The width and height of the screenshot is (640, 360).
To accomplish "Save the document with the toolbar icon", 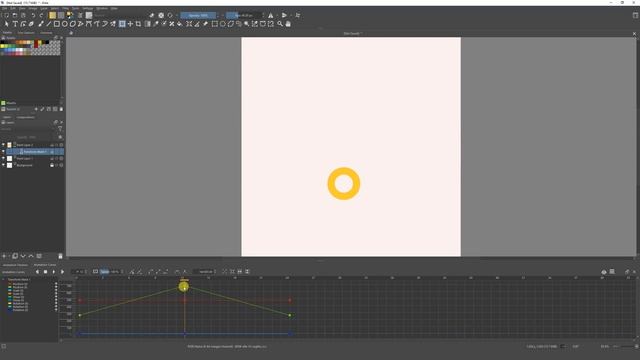I will click(x=23, y=15).
